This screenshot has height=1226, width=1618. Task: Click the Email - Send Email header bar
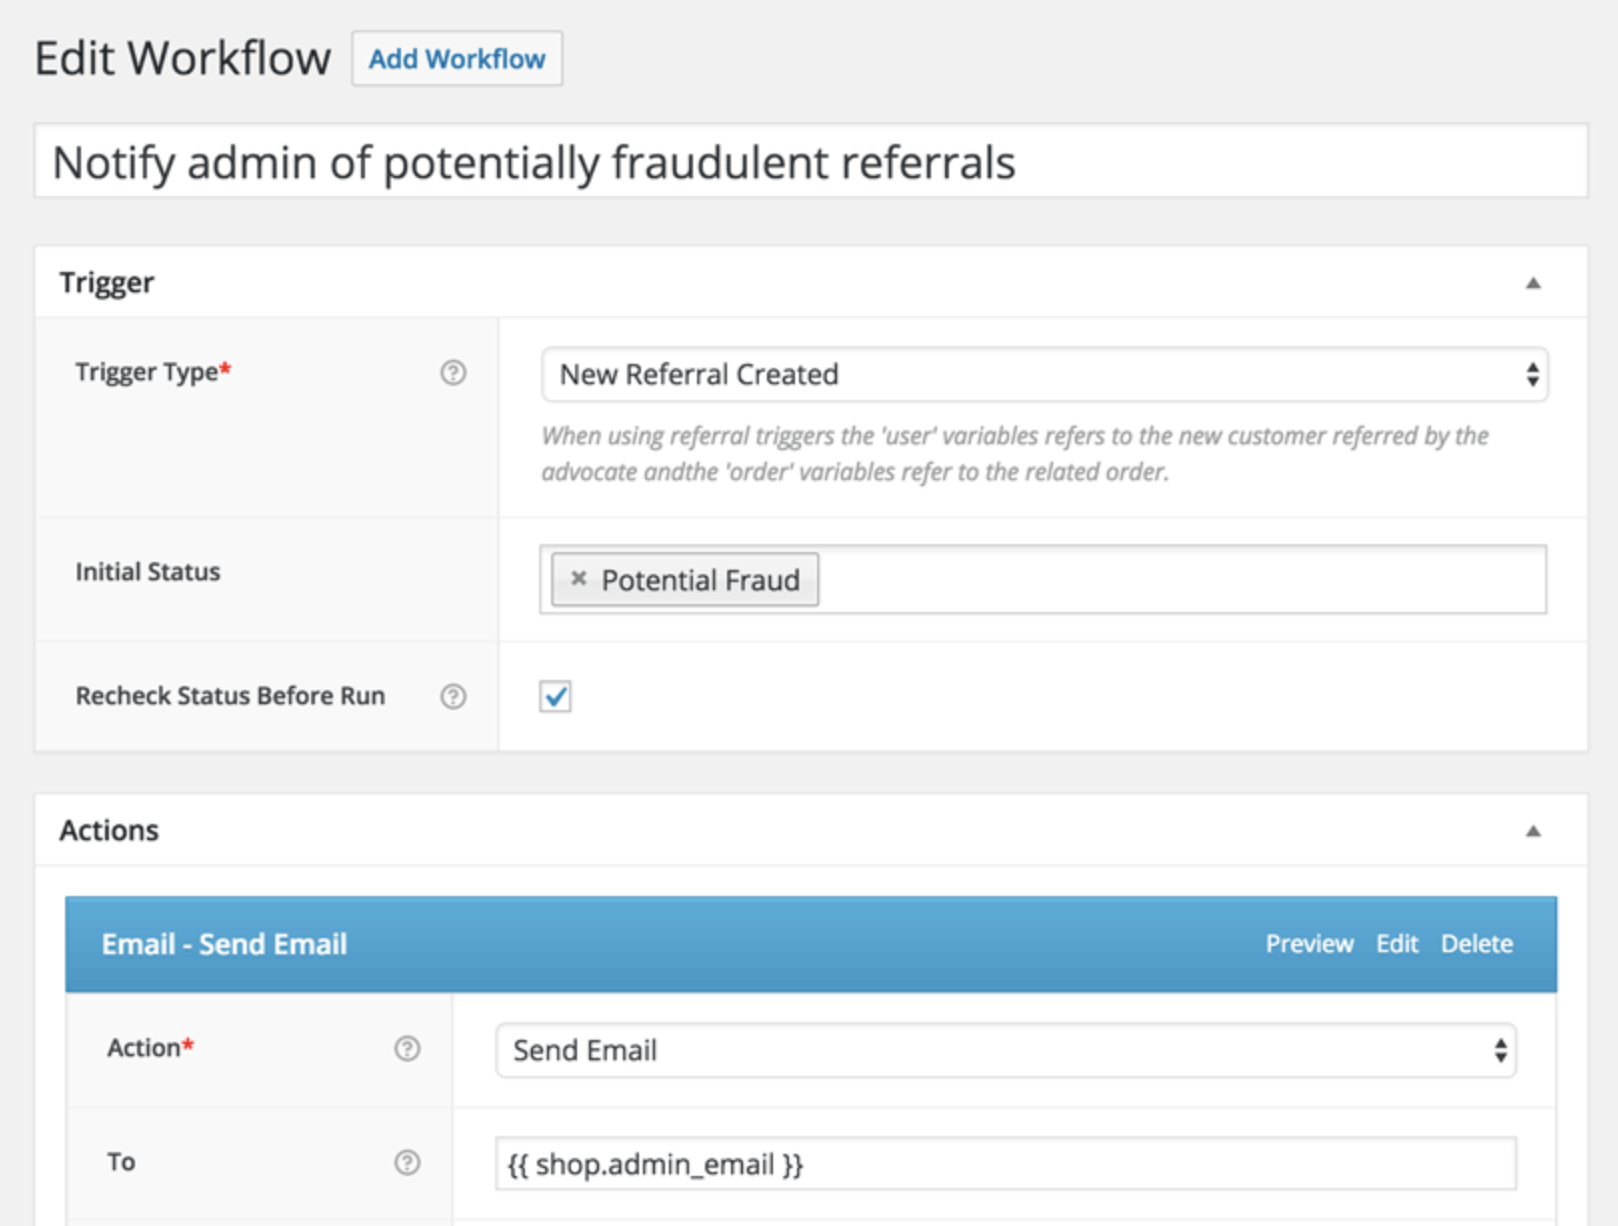pos(811,943)
